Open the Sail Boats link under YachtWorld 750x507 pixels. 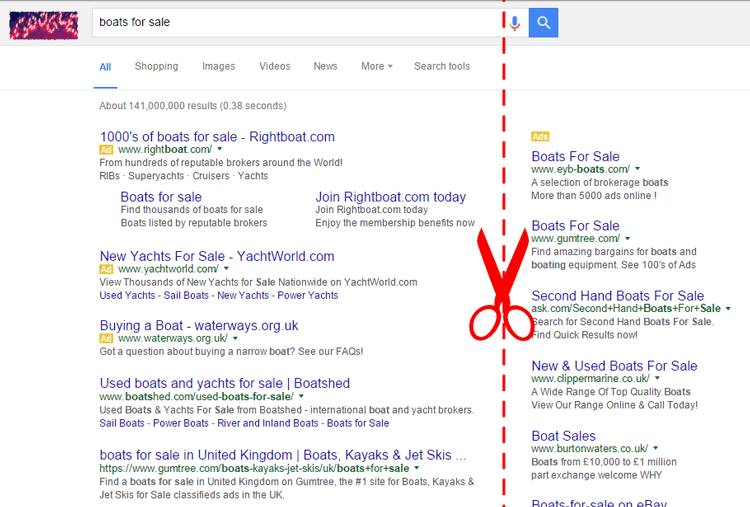(186, 296)
